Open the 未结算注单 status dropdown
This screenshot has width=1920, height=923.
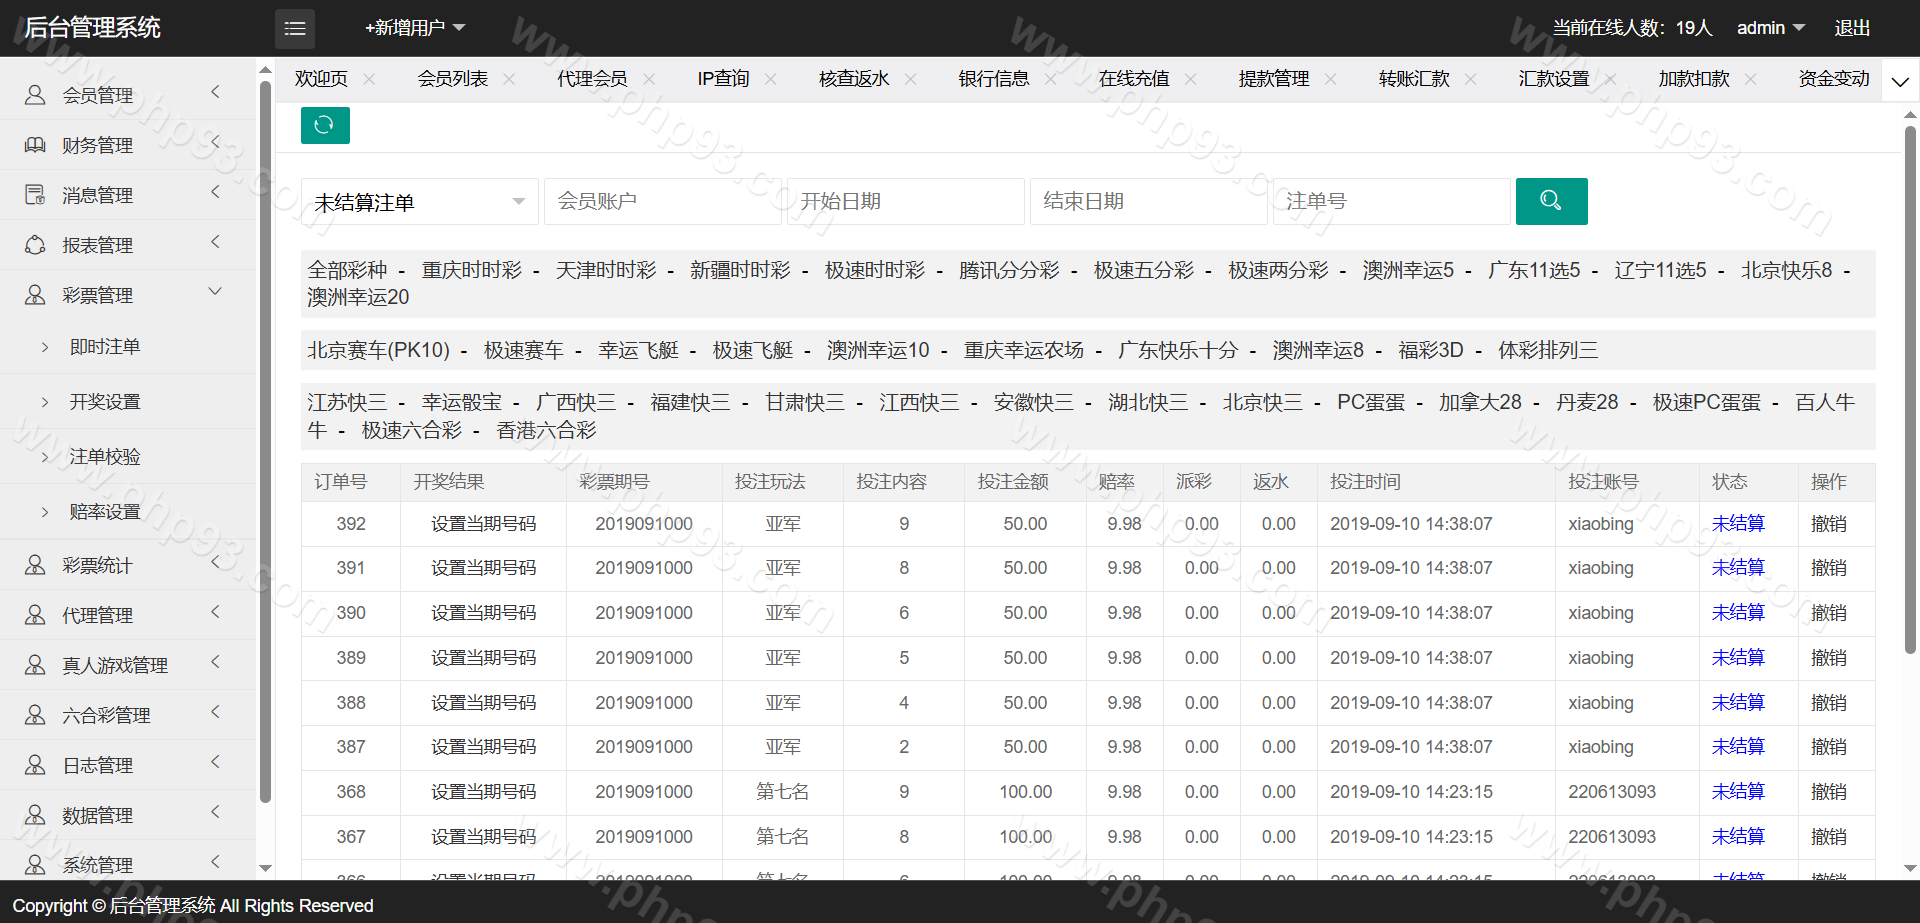419,202
